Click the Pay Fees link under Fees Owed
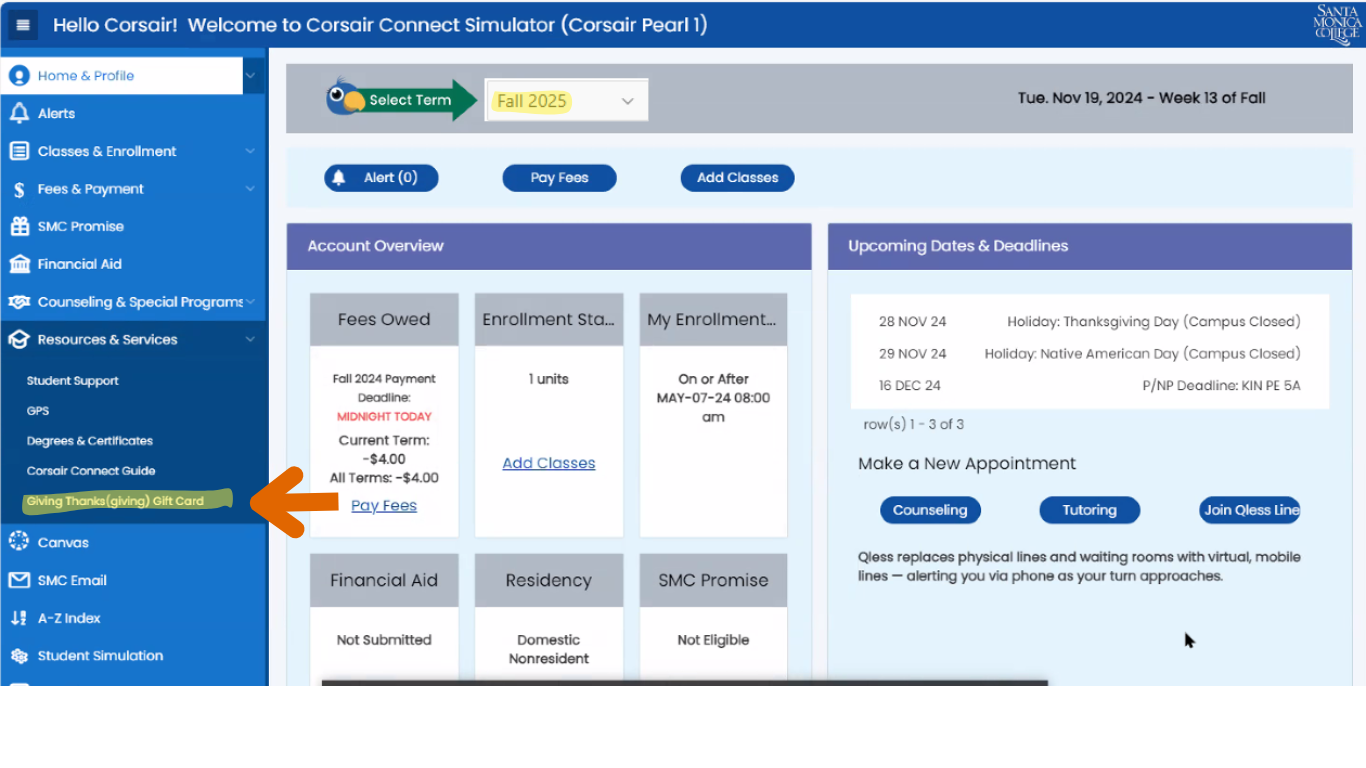The height and width of the screenshot is (768, 1366). coord(384,506)
